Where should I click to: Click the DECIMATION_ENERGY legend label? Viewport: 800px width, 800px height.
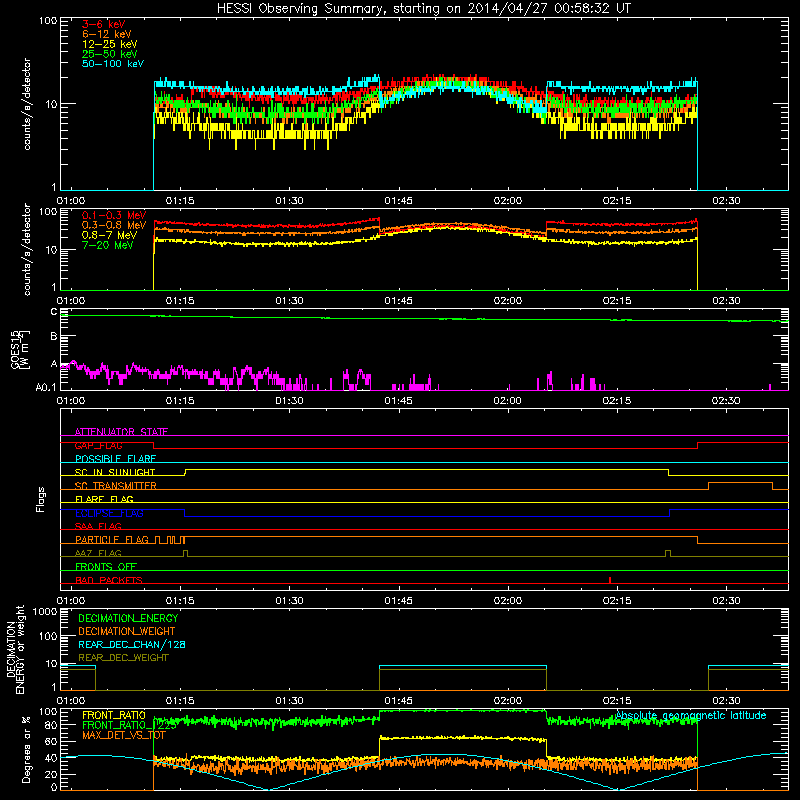(x=128, y=618)
